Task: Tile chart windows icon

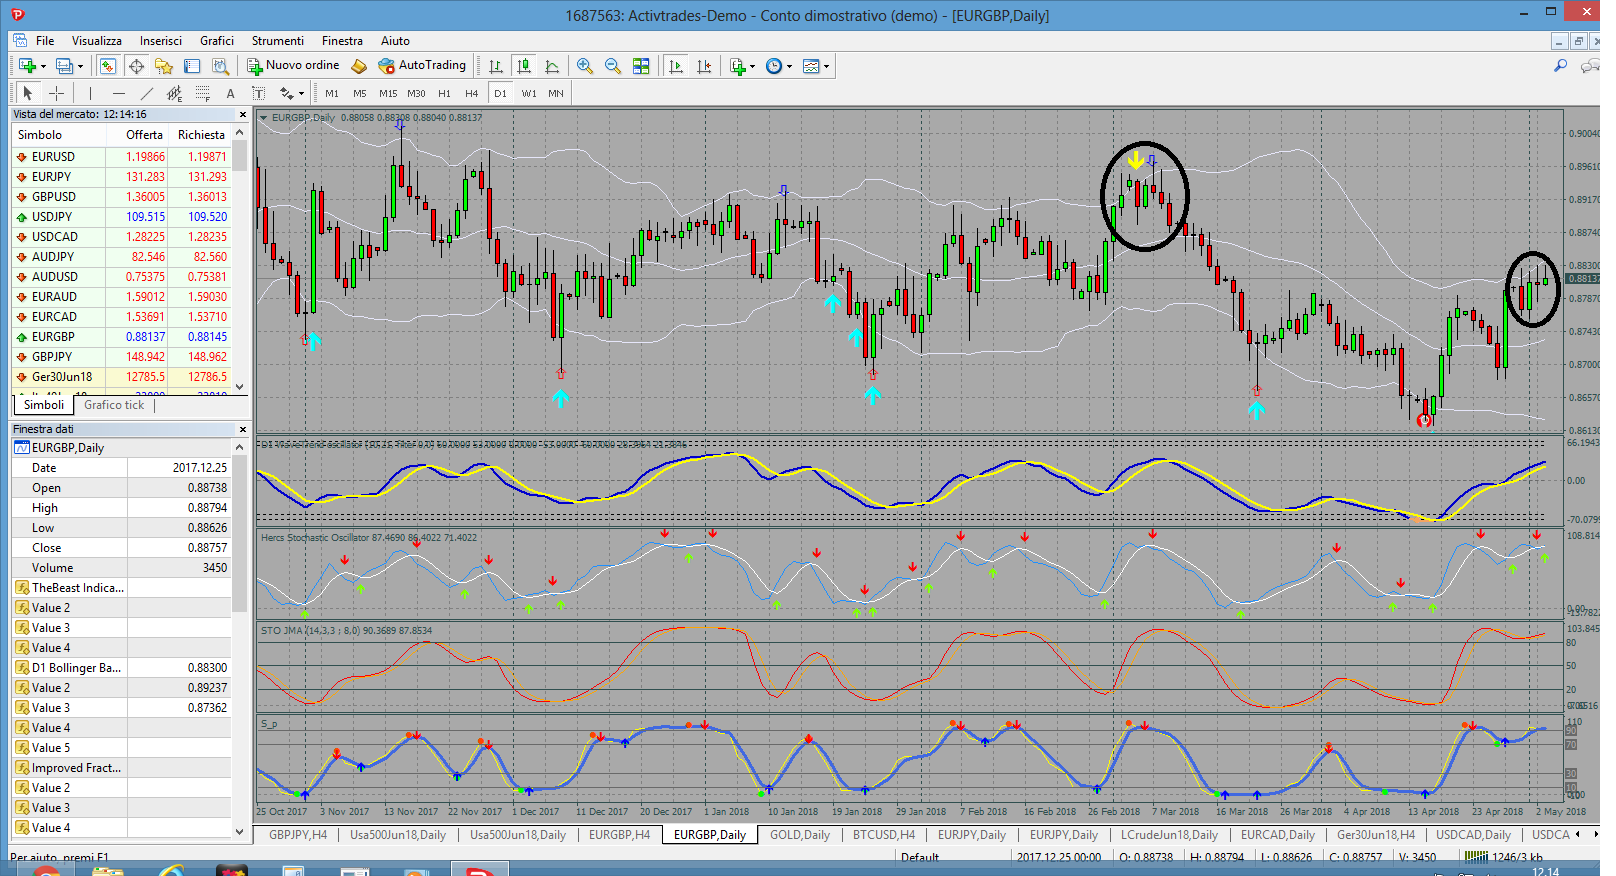Action: click(x=641, y=66)
